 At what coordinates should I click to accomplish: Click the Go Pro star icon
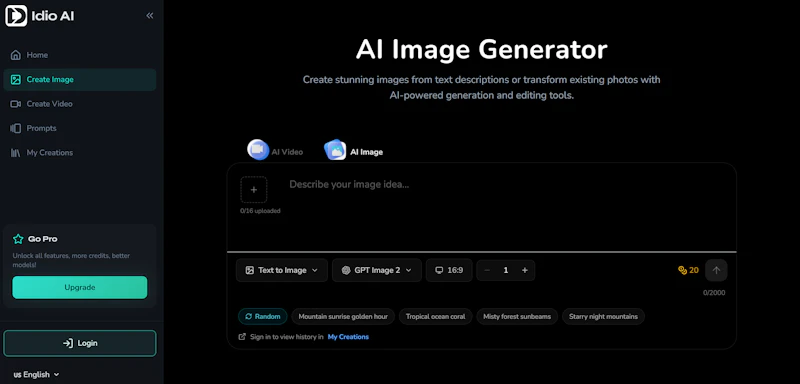(x=18, y=239)
